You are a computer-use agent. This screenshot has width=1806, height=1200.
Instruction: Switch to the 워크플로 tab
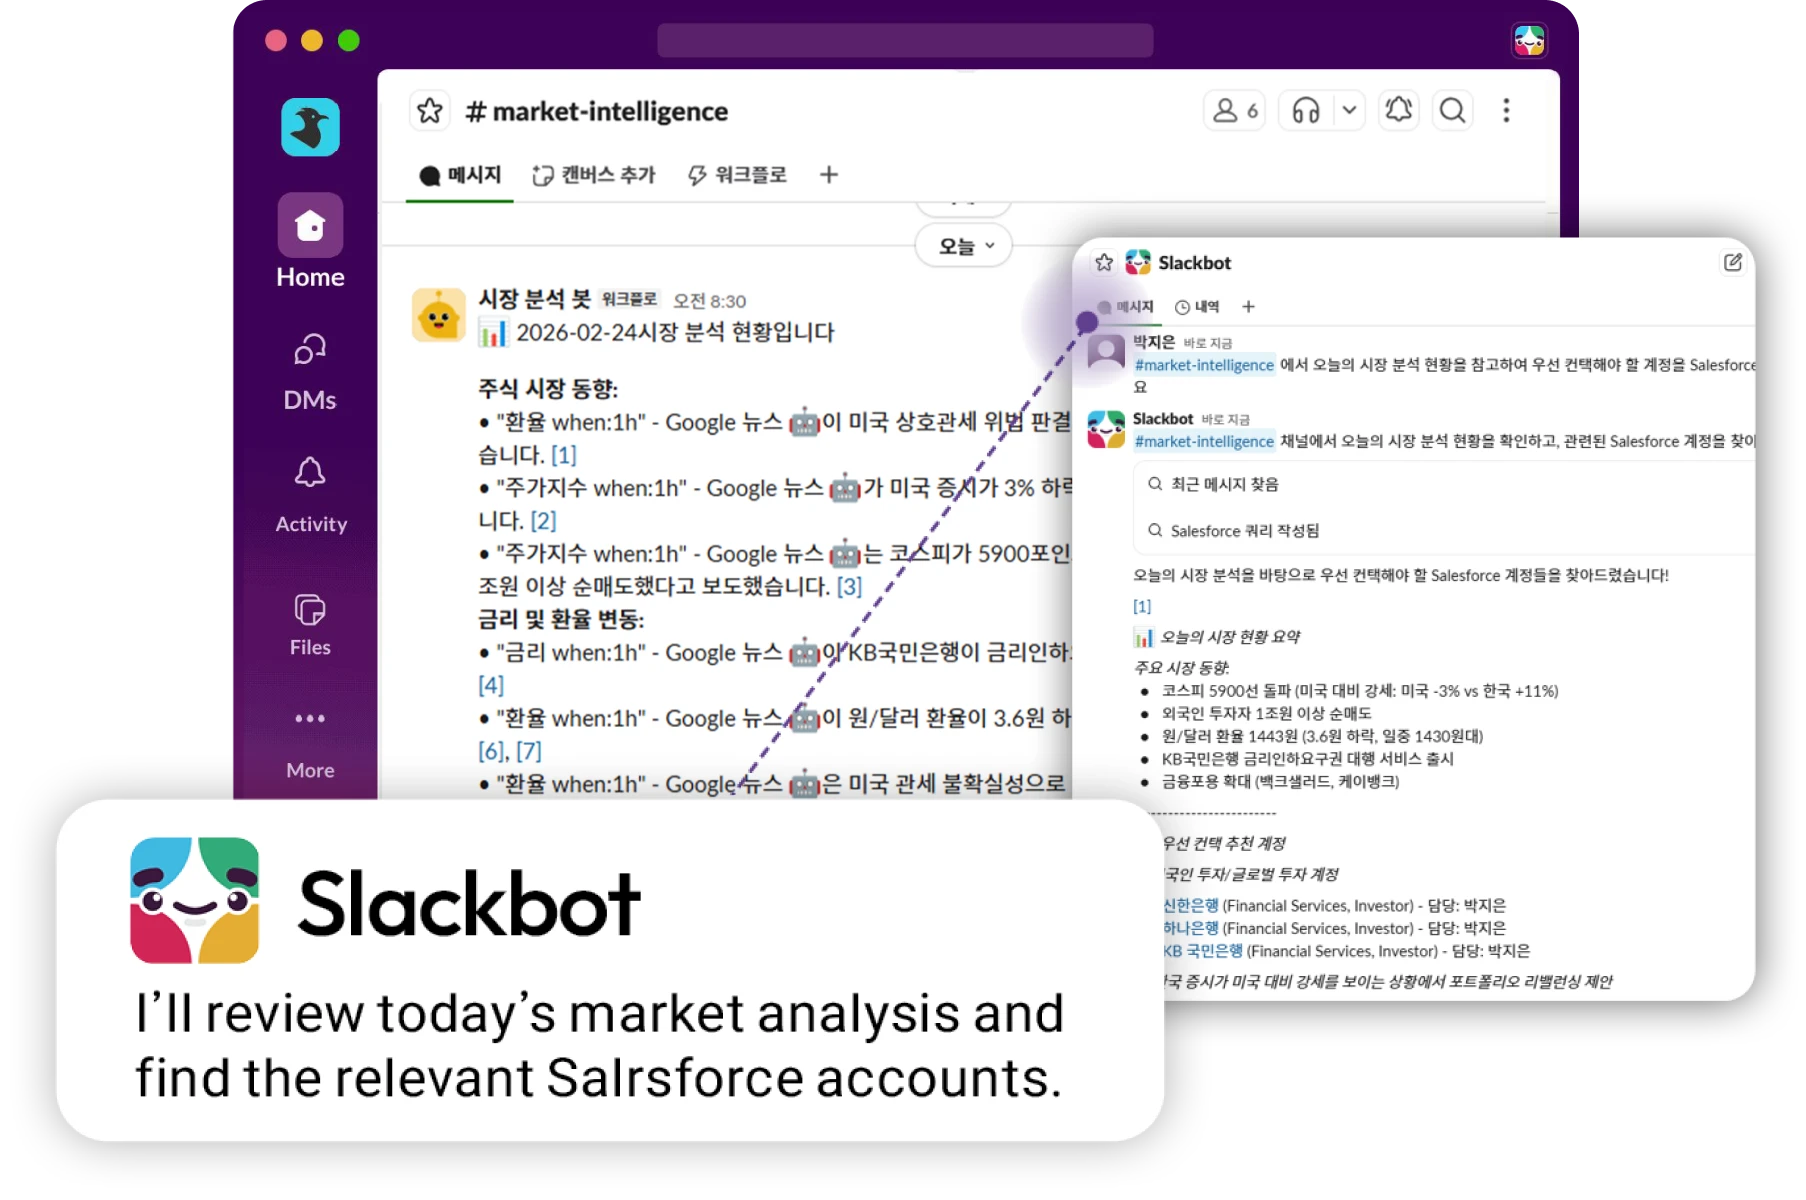737,175
